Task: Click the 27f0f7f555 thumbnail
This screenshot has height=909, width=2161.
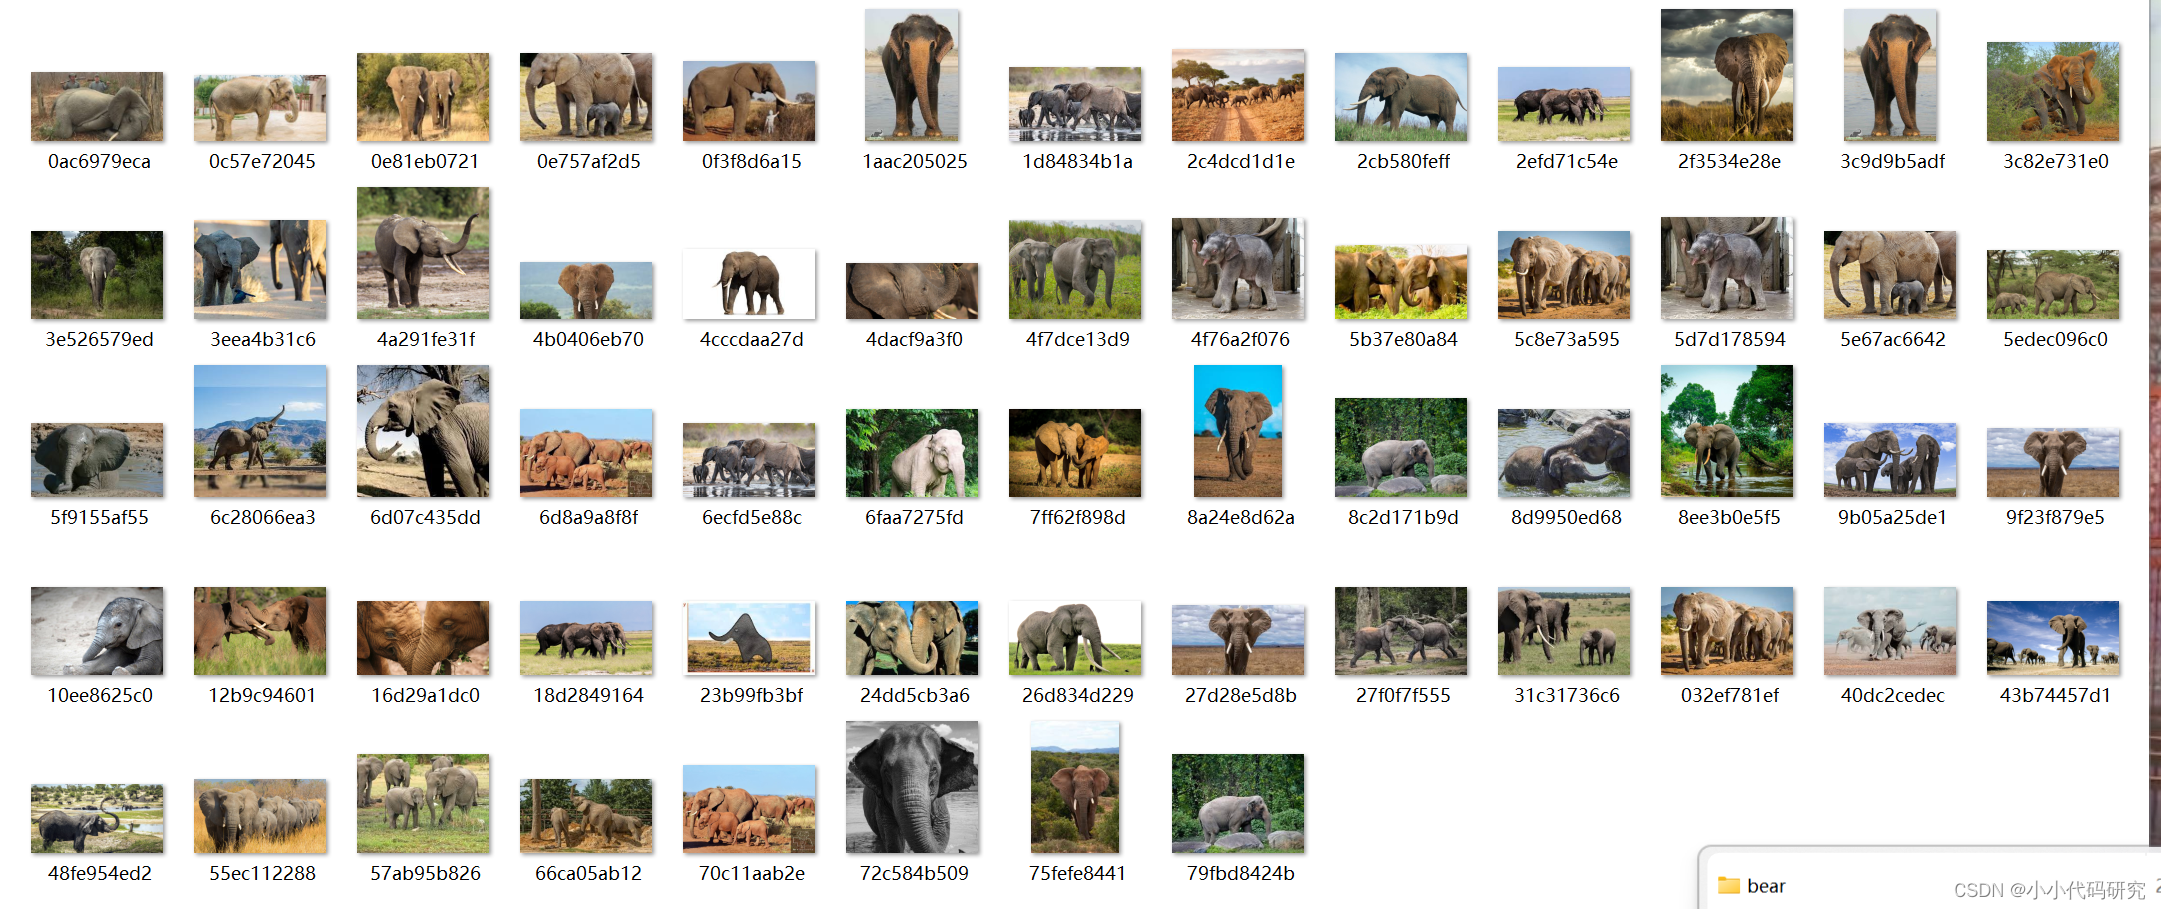Action: click(1401, 631)
